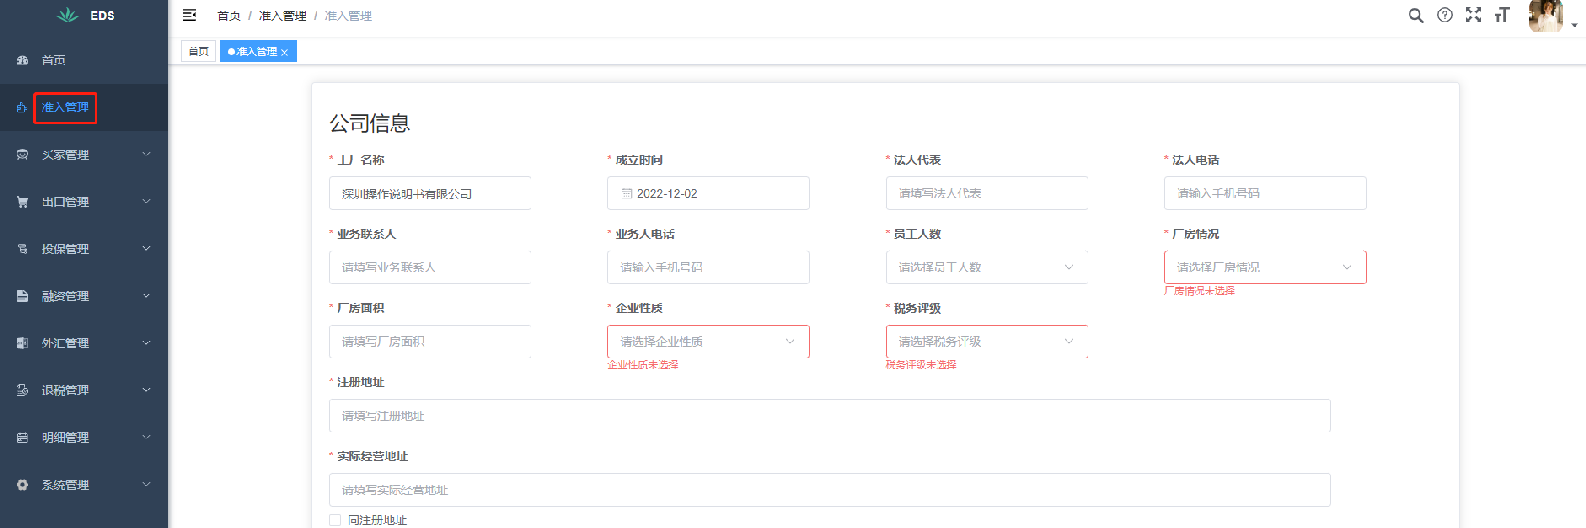Expand the 退税管理 submenu arrow
The width and height of the screenshot is (1586, 528).
point(146,390)
